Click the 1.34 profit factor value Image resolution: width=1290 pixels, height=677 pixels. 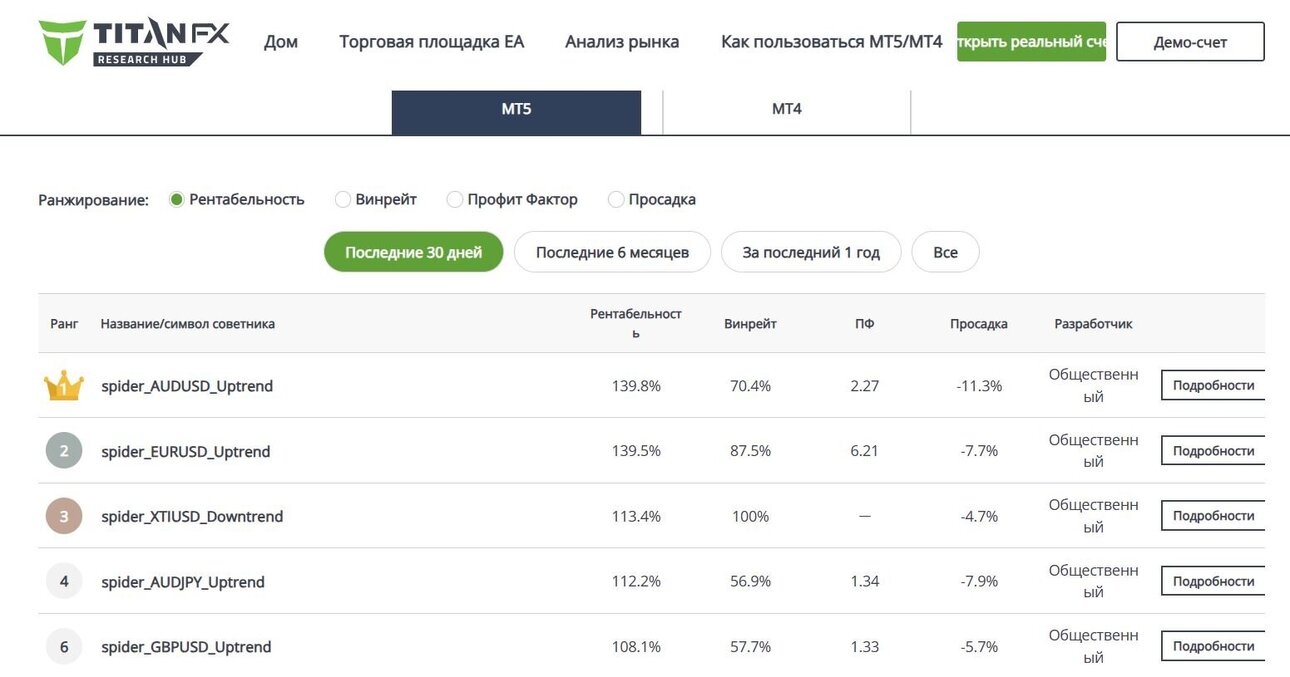[865, 582]
